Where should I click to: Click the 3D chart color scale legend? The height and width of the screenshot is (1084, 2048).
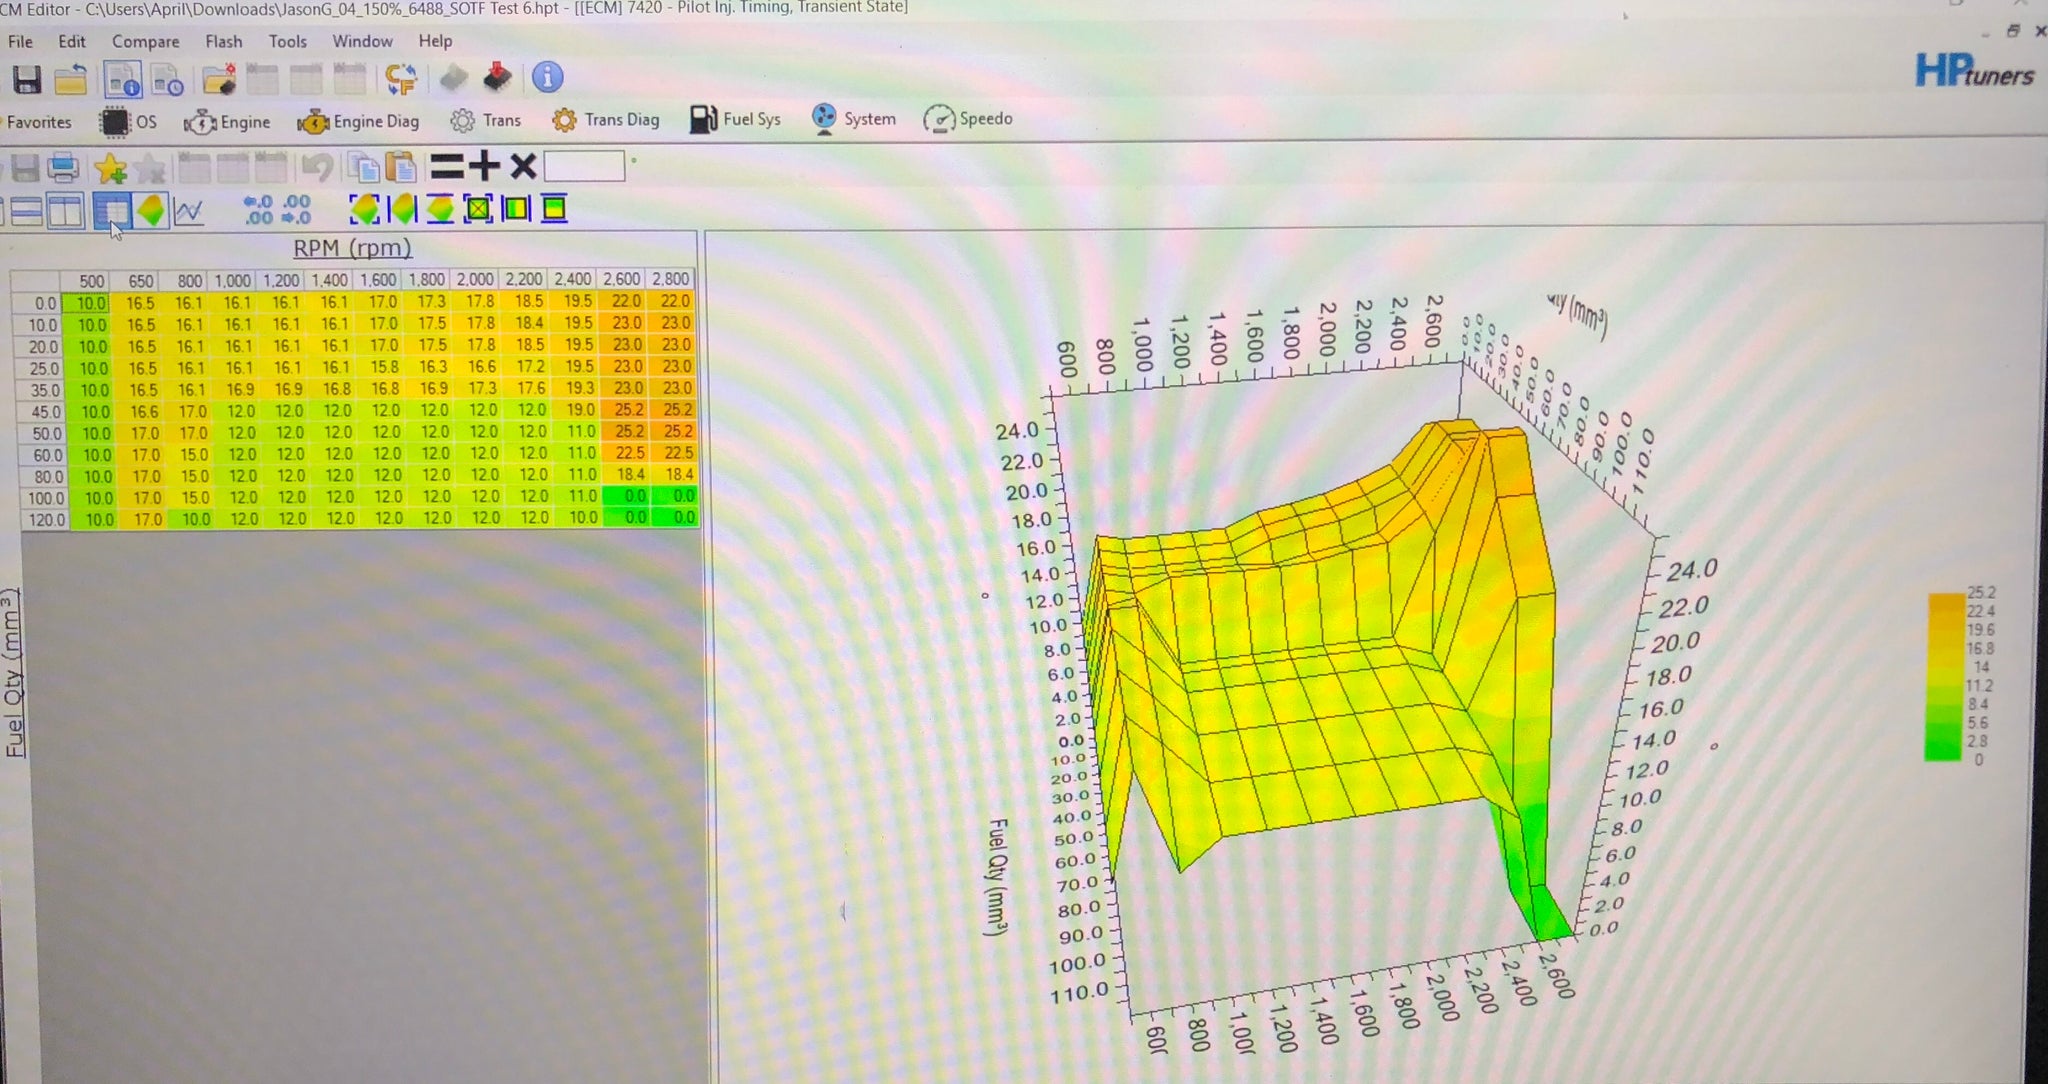pyautogui.click(x=1946, y=677)
